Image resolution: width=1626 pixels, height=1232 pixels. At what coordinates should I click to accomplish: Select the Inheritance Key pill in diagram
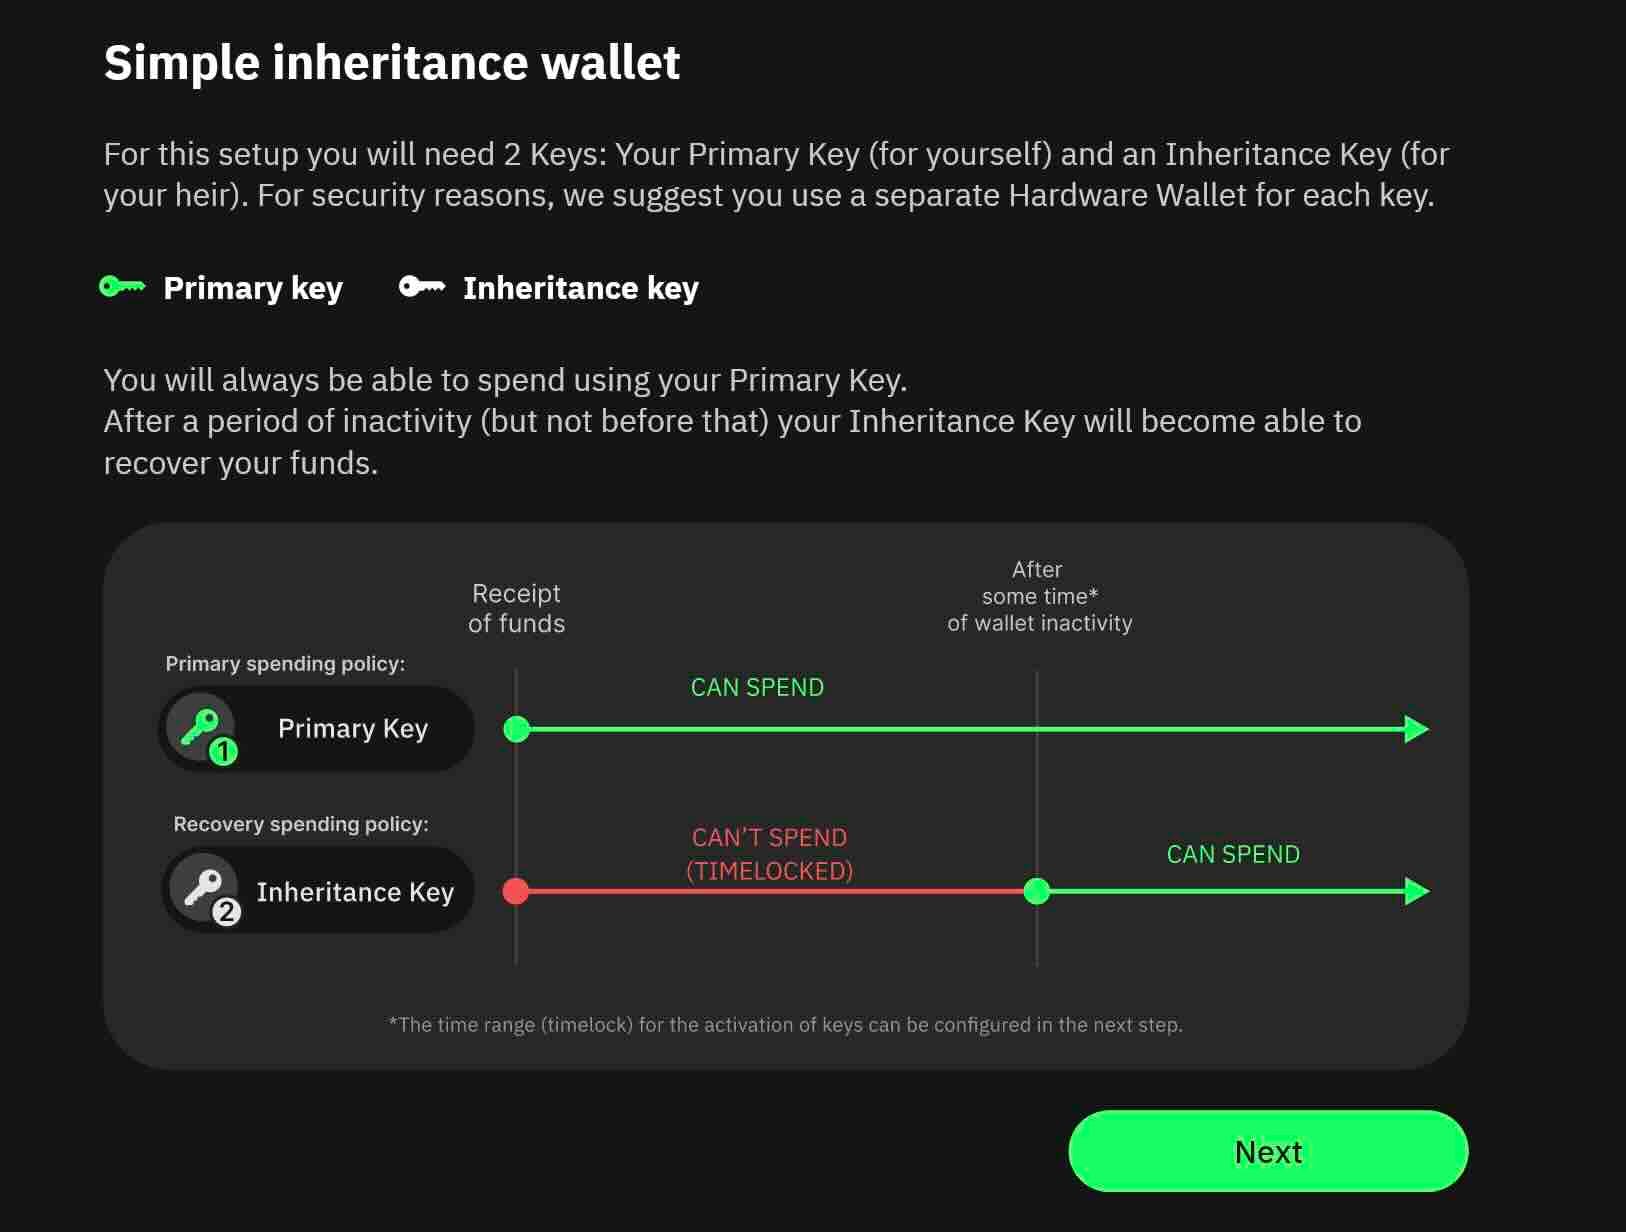pyautogui.click(x=317, y=891)
